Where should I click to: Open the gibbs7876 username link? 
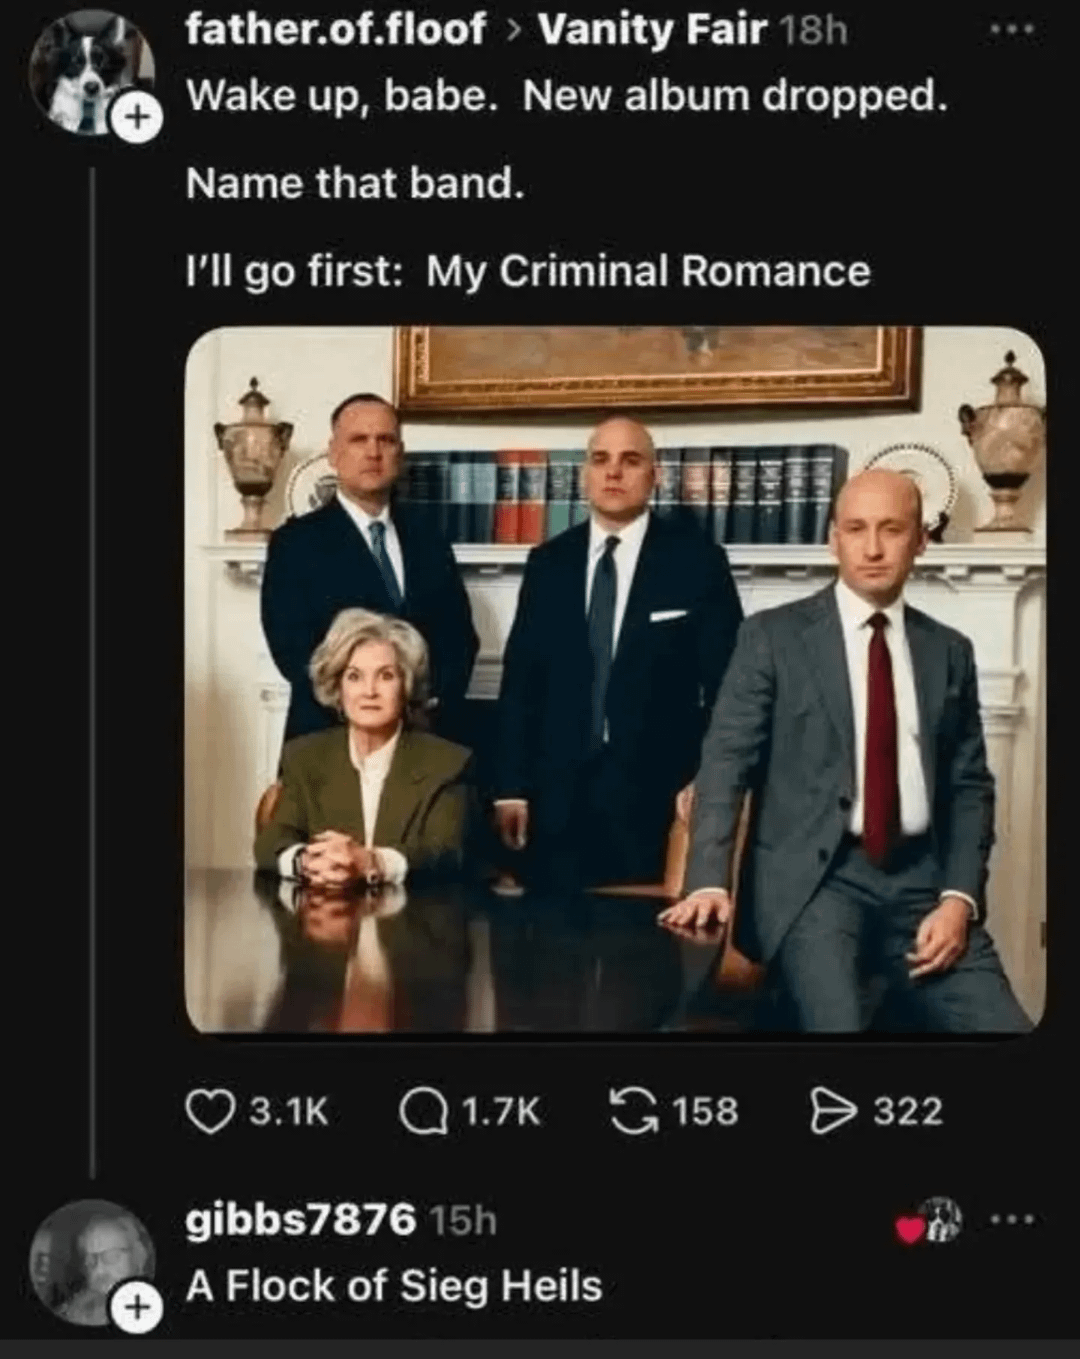click(300, 1220)
